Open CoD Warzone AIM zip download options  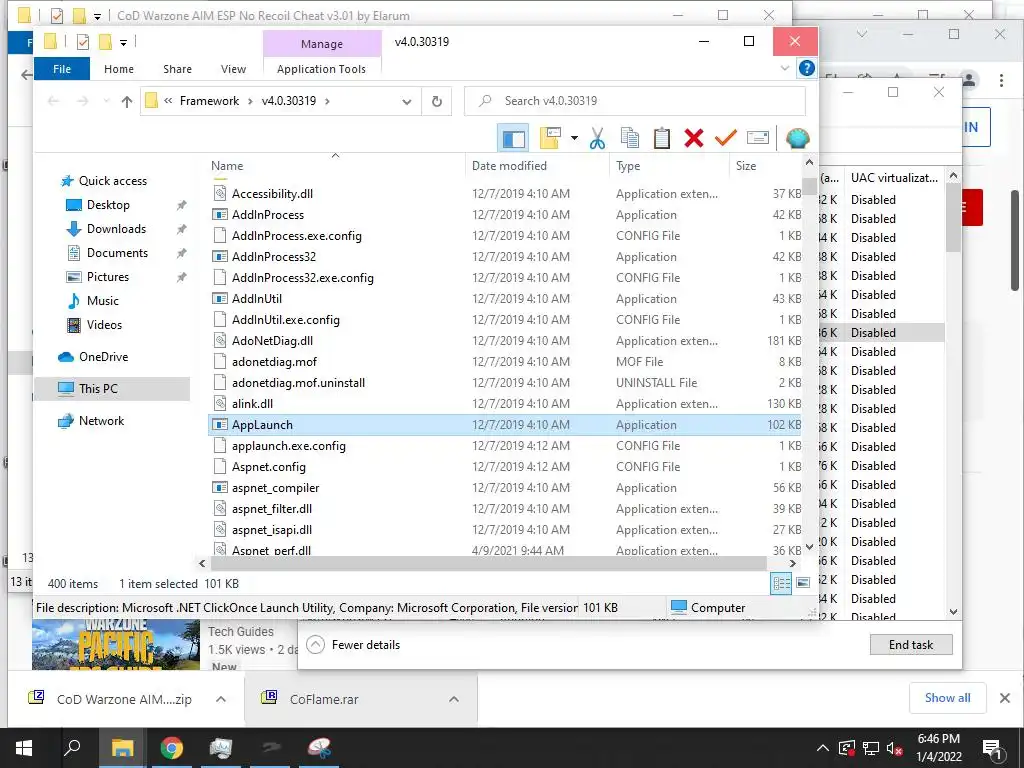coord(221,699)
